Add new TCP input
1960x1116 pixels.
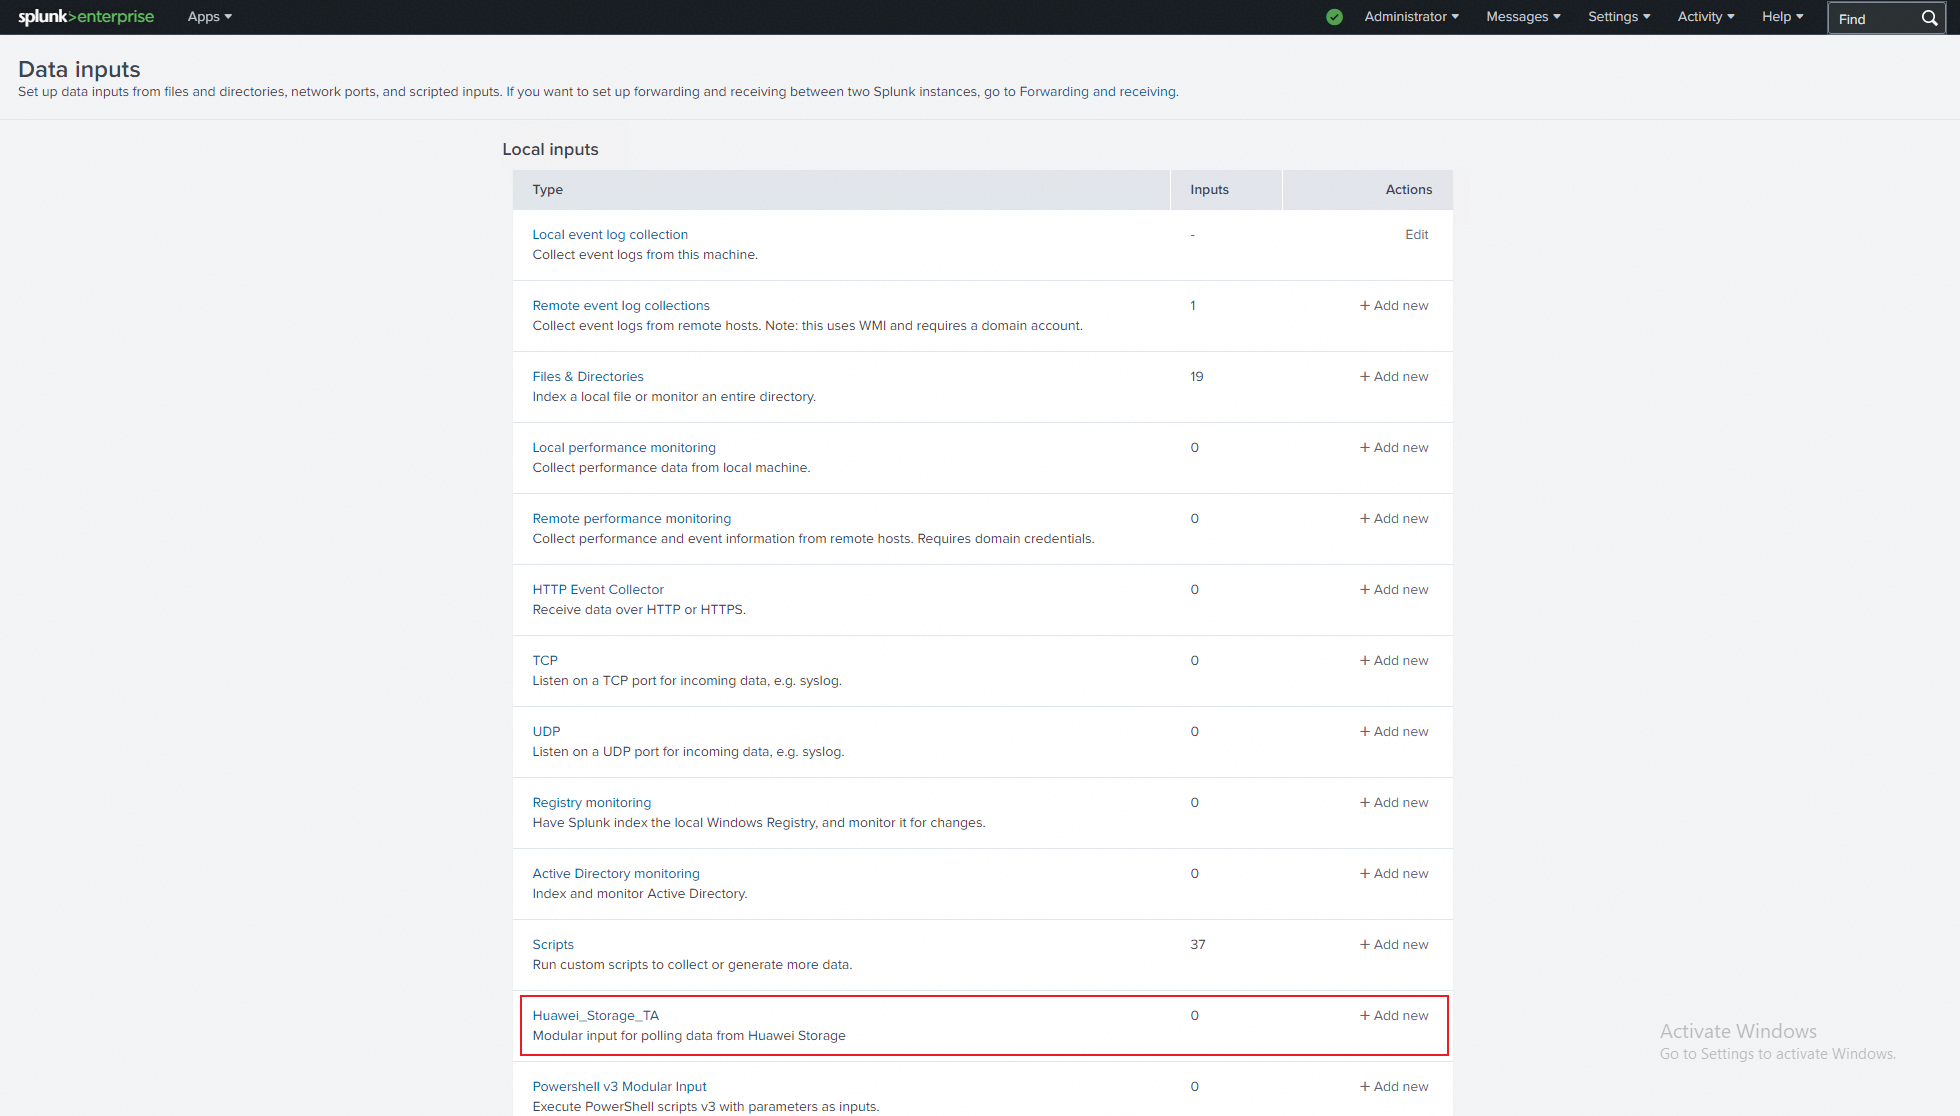tap(1394, 661)
